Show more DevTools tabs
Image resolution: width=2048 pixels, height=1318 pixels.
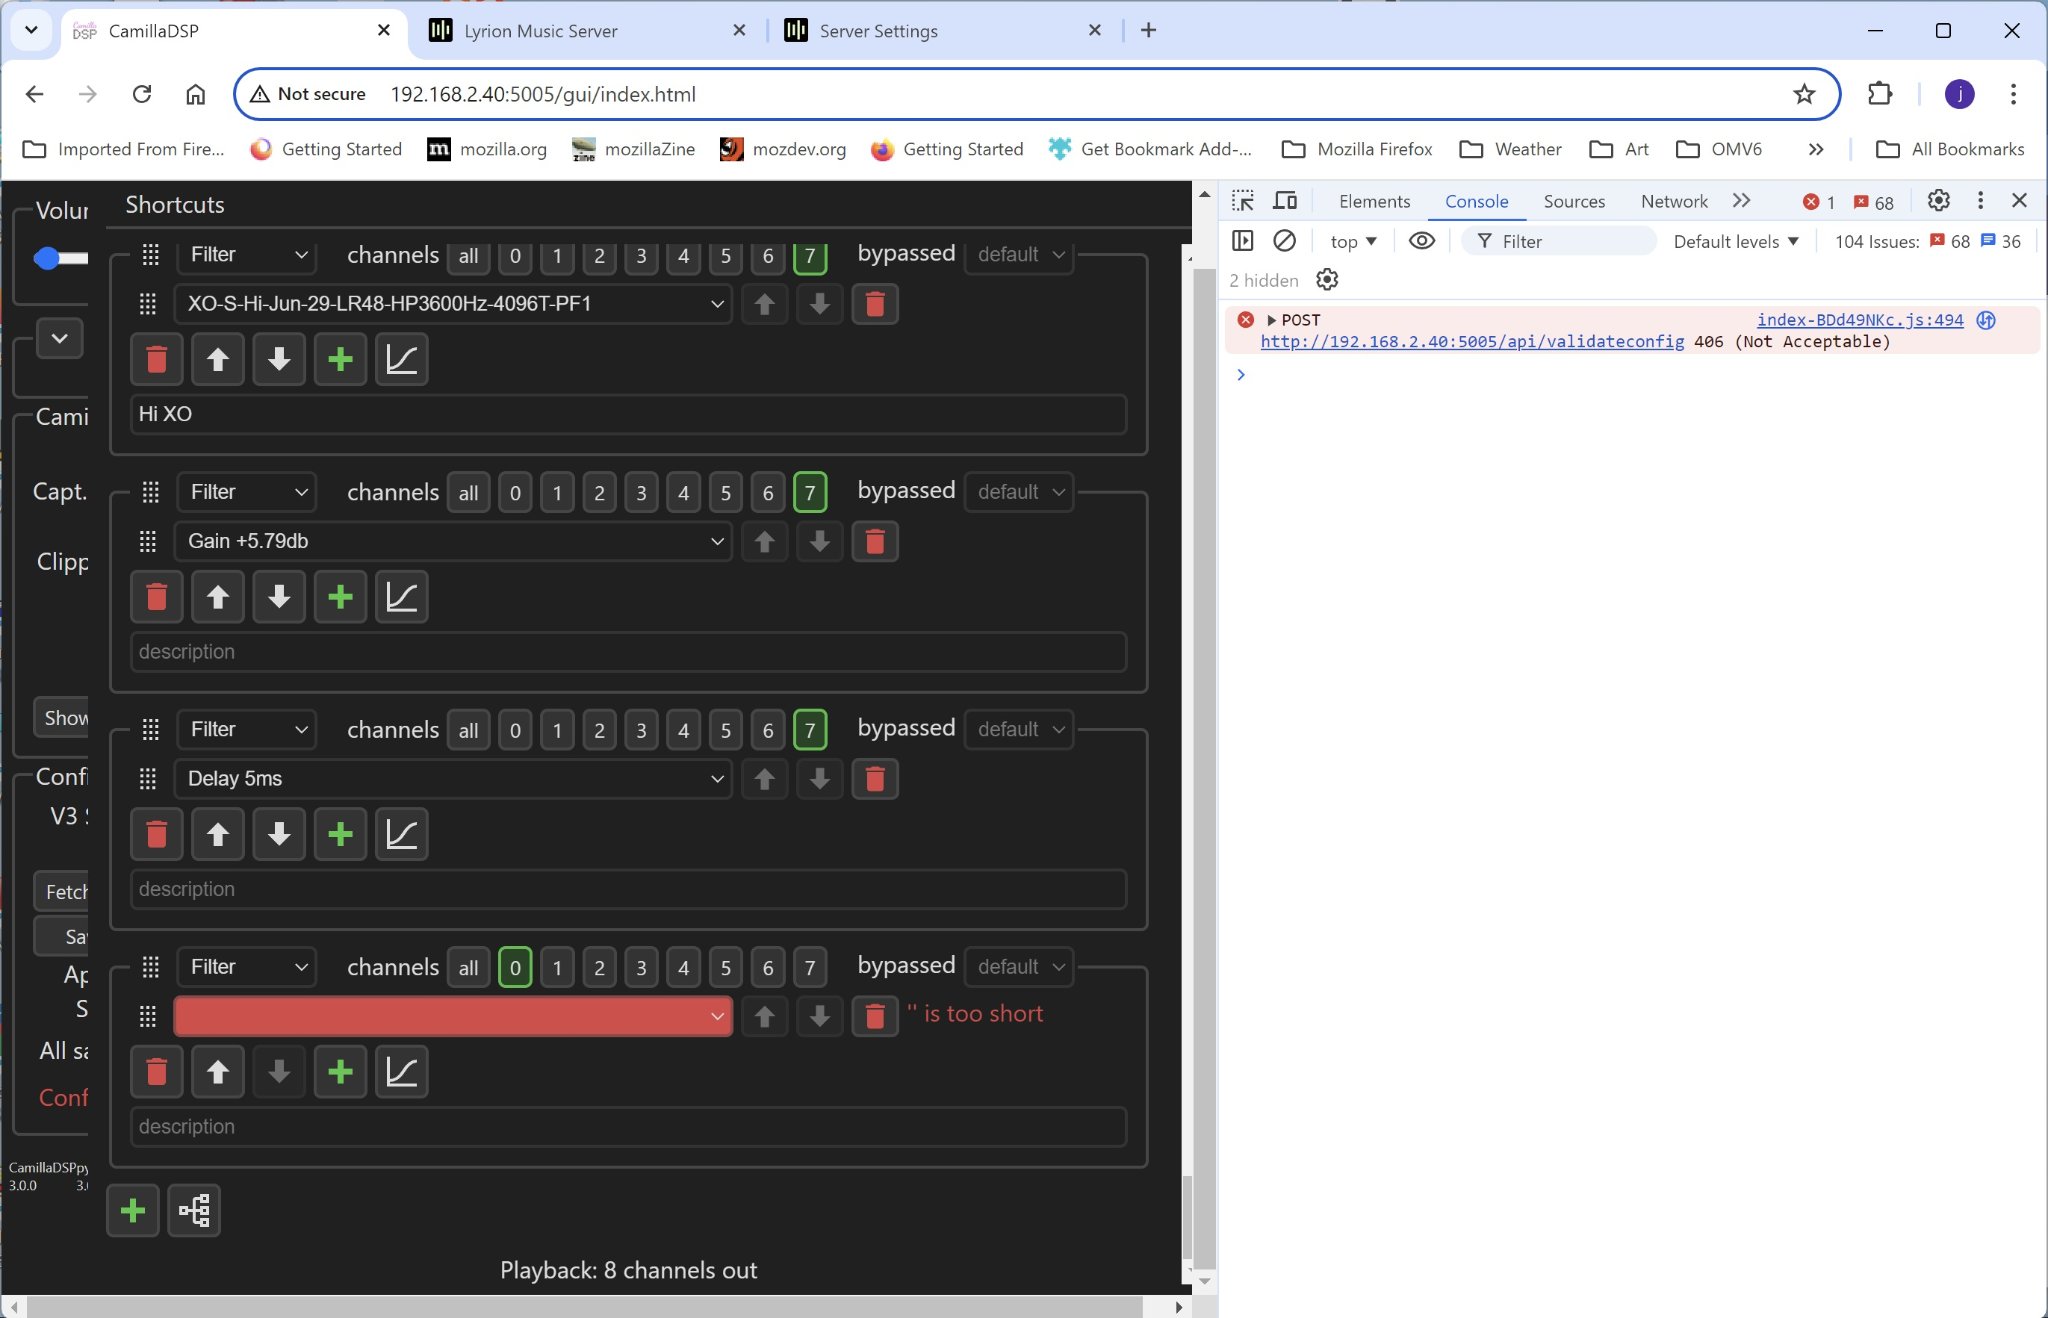coord(1741,201)
